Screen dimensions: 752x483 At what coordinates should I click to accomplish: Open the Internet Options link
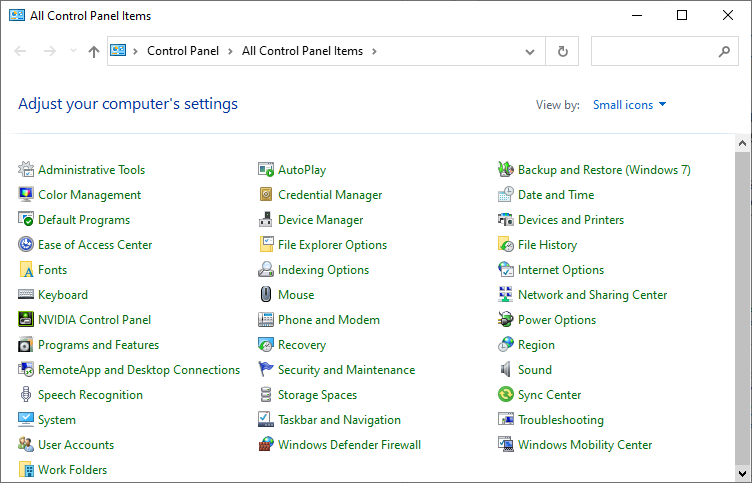pyautogui.click(x=561, y=270)
